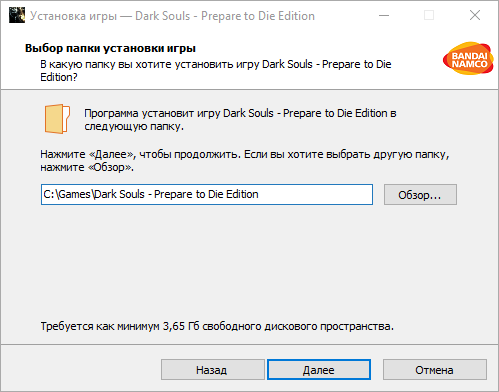499x392 pixels.
Task: Click the text 'Программа установит игру Dark Souls'
Action: click(x=179, y=113)
